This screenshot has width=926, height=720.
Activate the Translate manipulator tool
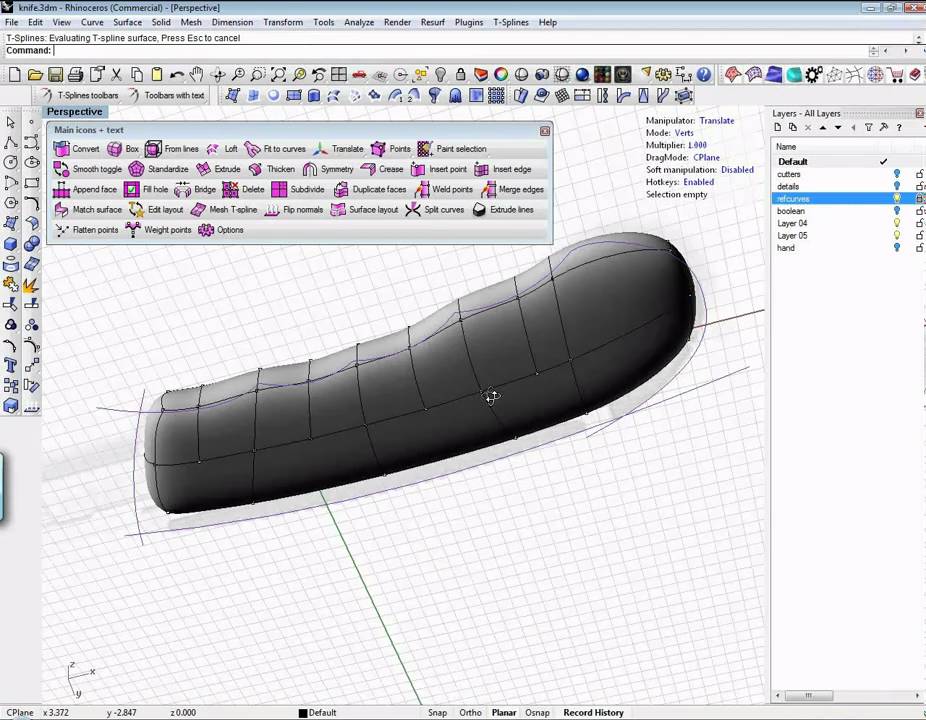point(338,149)
